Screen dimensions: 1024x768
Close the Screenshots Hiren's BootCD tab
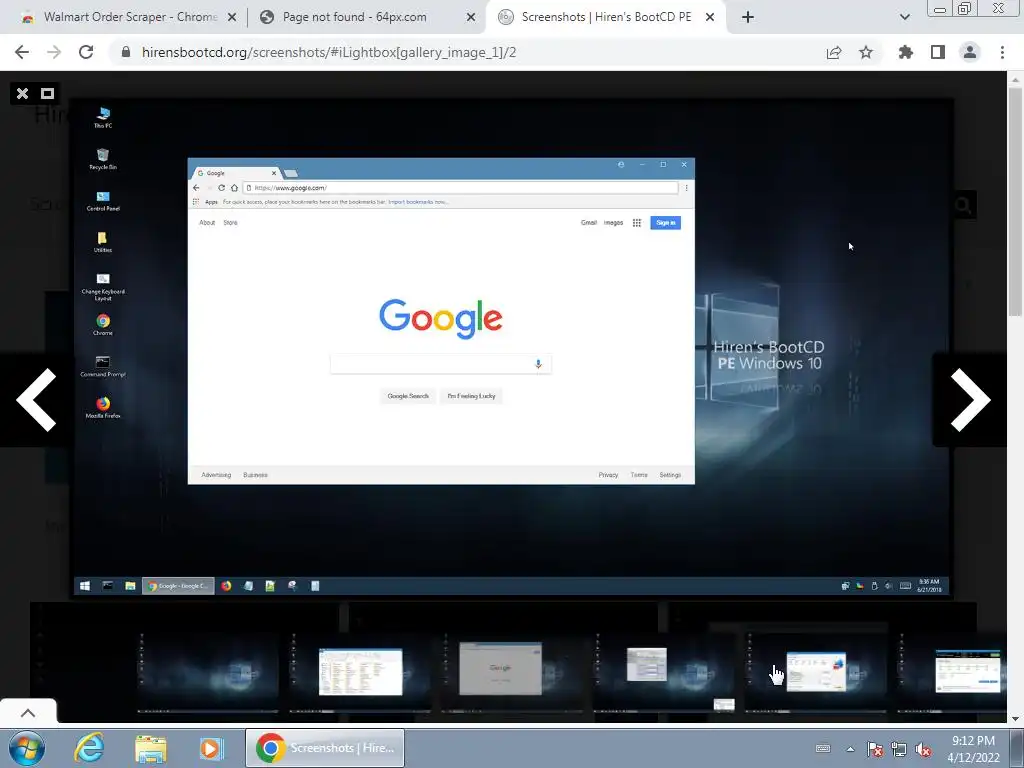710,18
